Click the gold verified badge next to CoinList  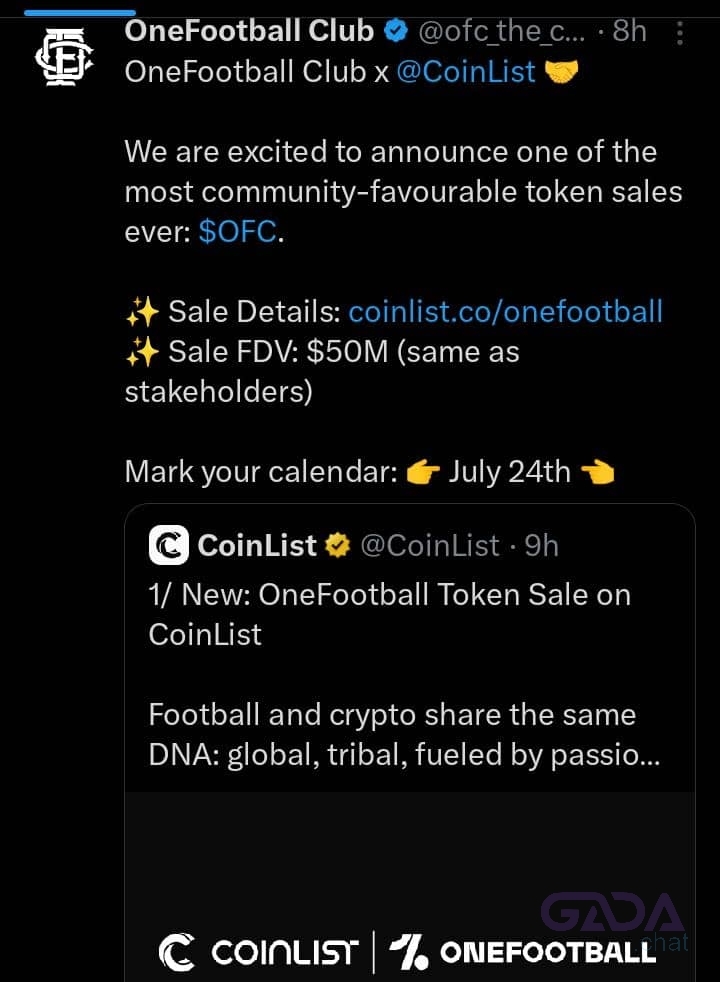click(337, 545)
